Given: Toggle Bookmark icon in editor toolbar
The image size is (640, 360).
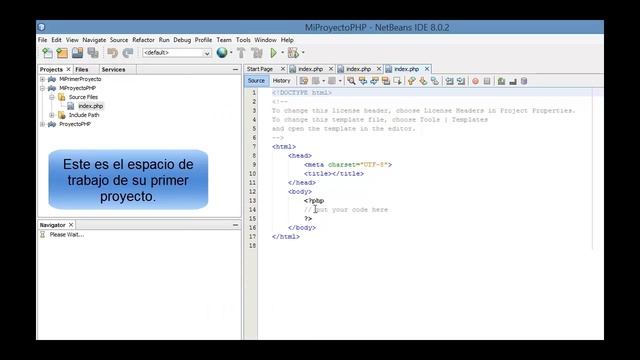Looking at the screenshot, I should tap(435, 81).
